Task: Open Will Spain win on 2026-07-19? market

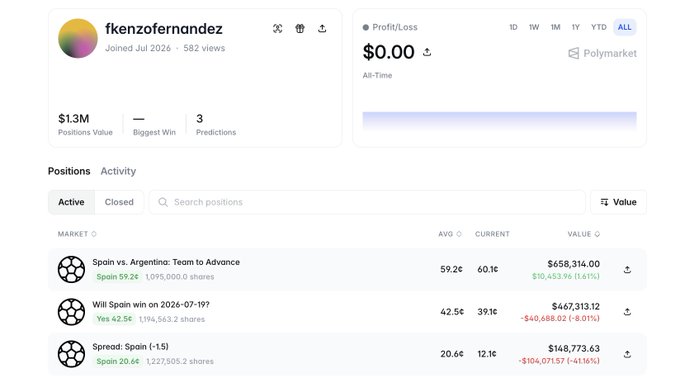Action: pyautogui.click(x=151, y=305)
